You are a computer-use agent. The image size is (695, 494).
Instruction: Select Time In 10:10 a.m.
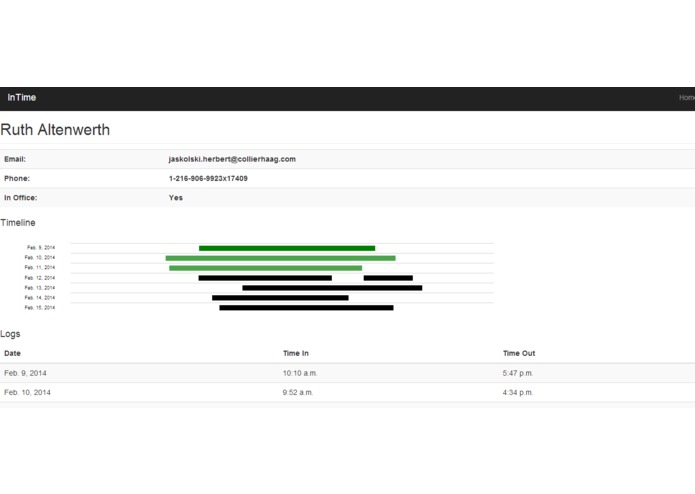(300, 373)
